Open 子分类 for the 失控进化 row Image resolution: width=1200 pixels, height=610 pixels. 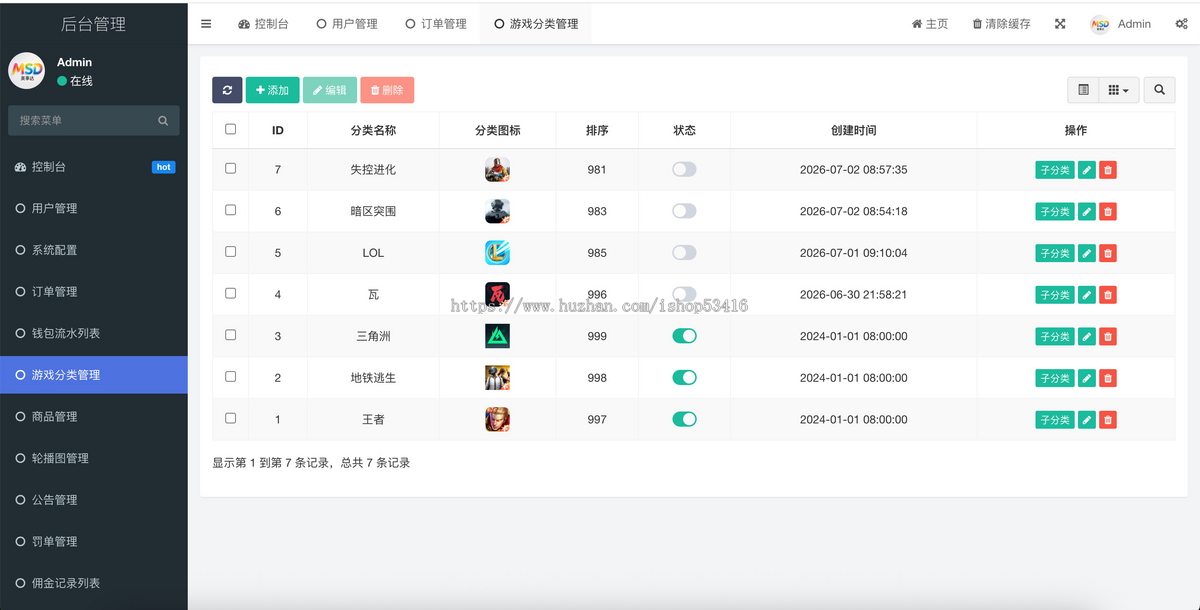click(1055, 170)
